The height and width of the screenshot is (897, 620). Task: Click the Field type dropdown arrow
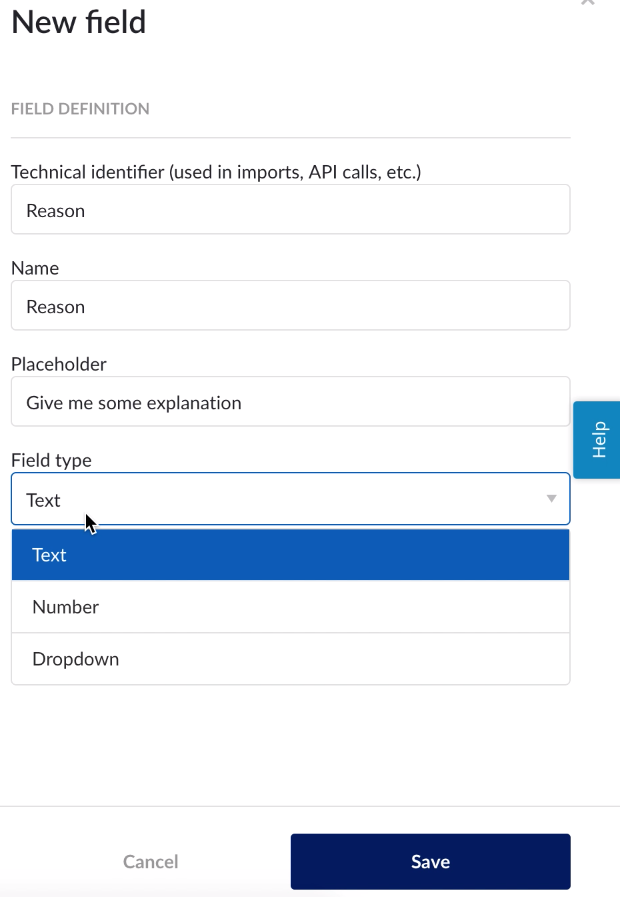(x=551, y=499)
